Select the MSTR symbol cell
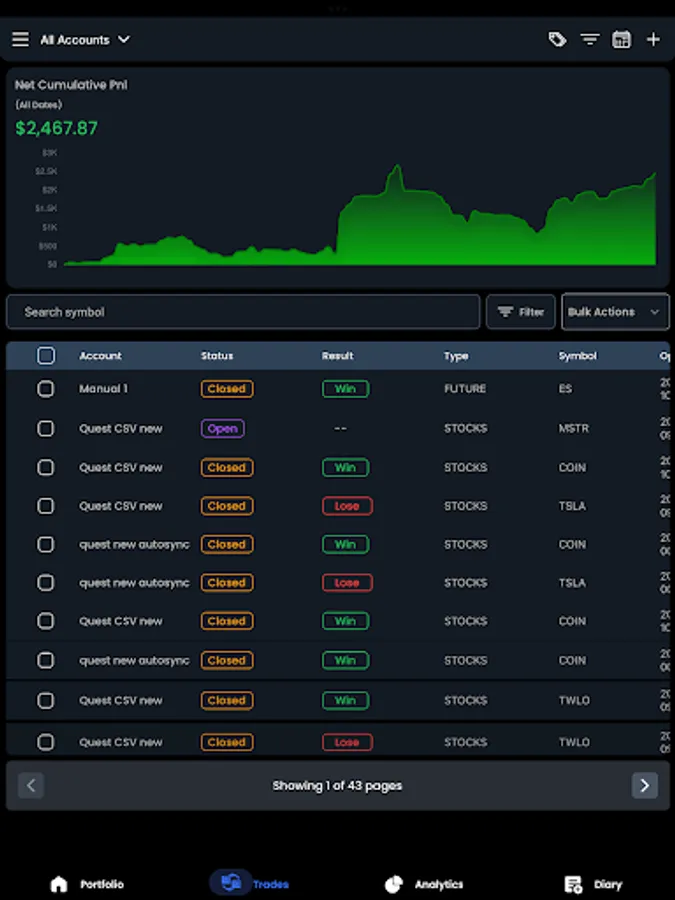The image size is (675, 900). 573,428
